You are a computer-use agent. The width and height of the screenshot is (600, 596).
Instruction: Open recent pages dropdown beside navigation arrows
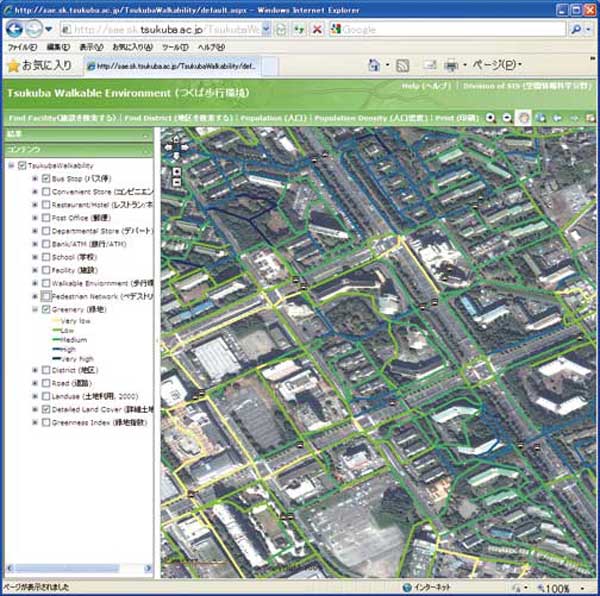[x=49, y=29]
